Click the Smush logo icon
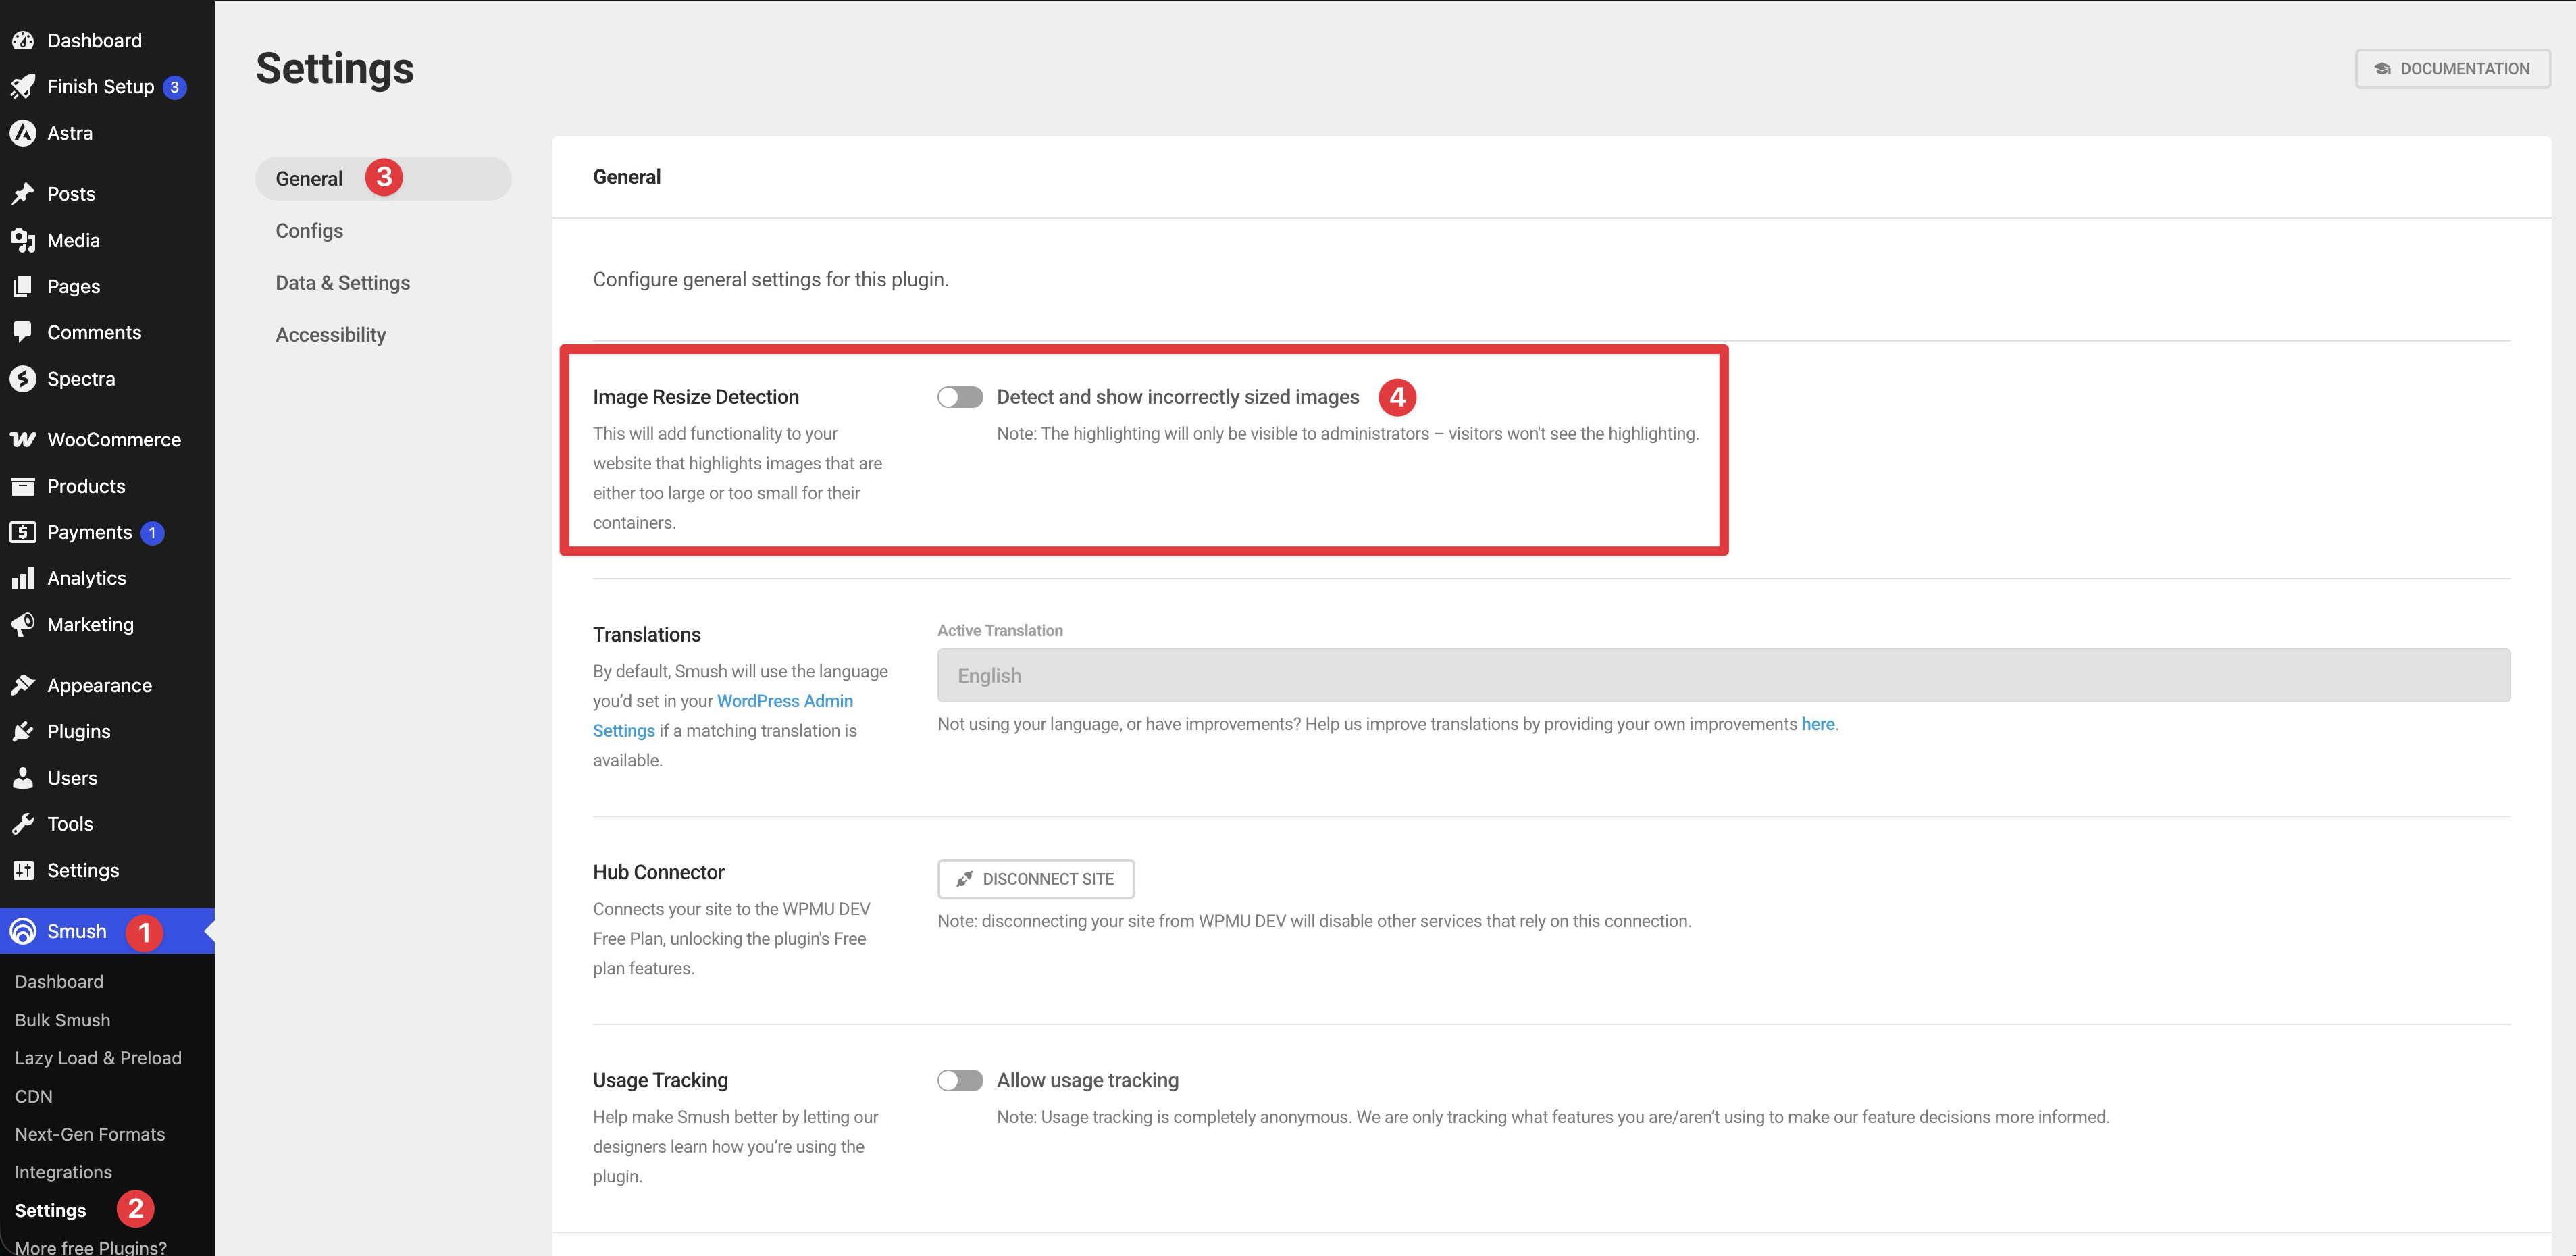 coord(22,932)
